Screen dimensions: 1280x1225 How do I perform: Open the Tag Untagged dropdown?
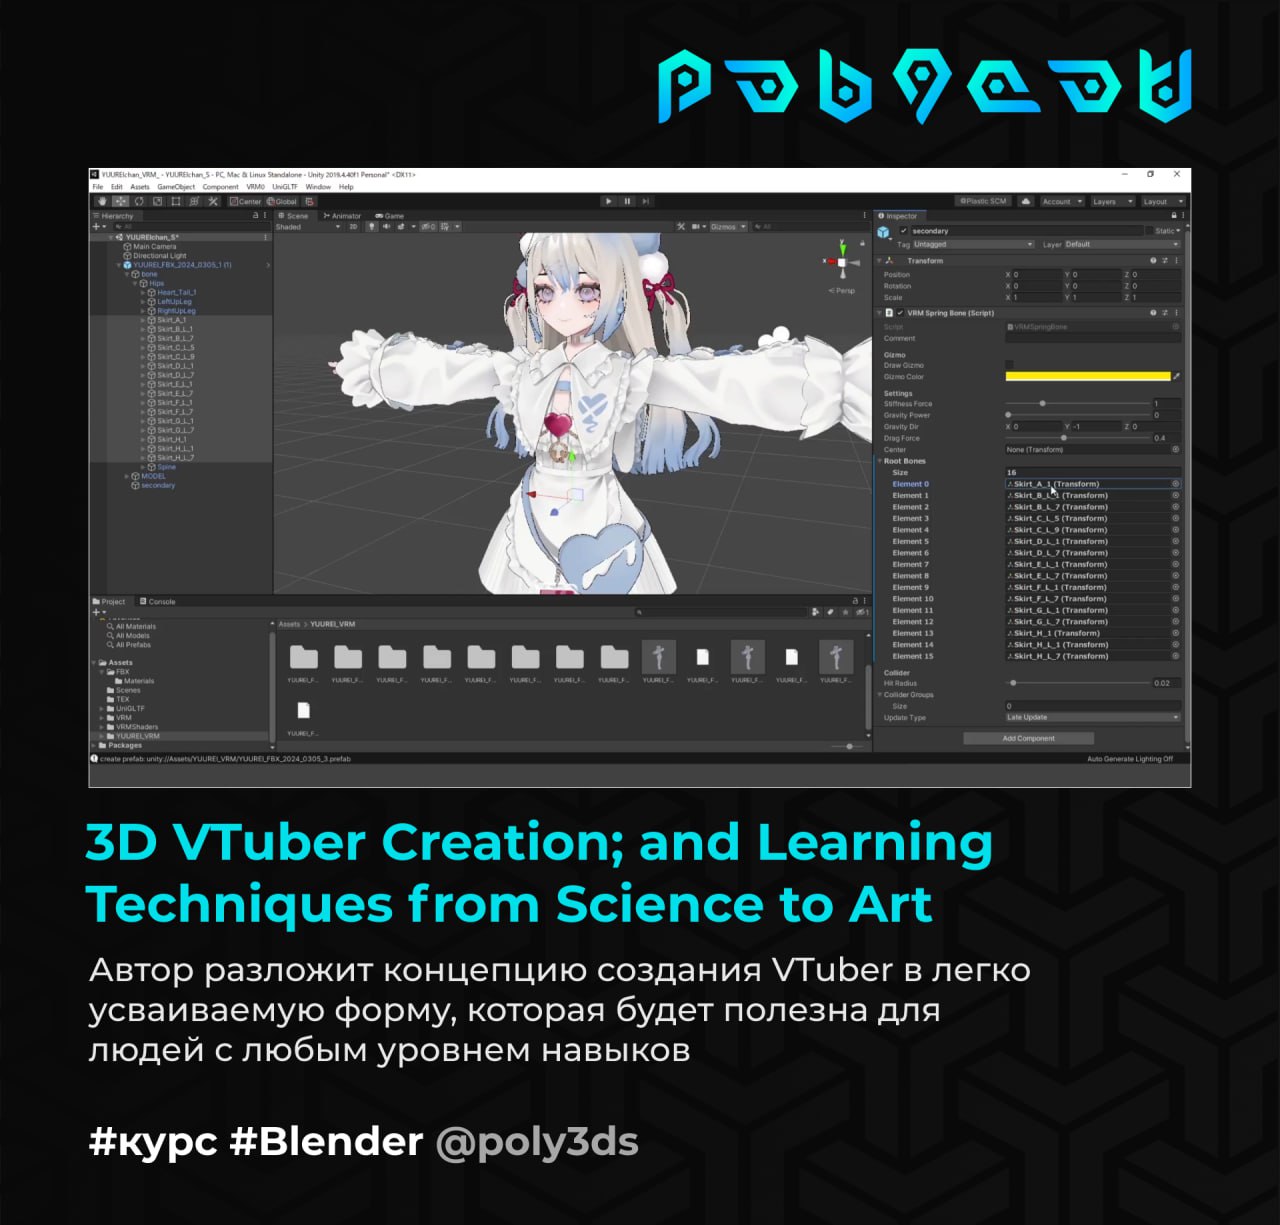click(972, 244)
